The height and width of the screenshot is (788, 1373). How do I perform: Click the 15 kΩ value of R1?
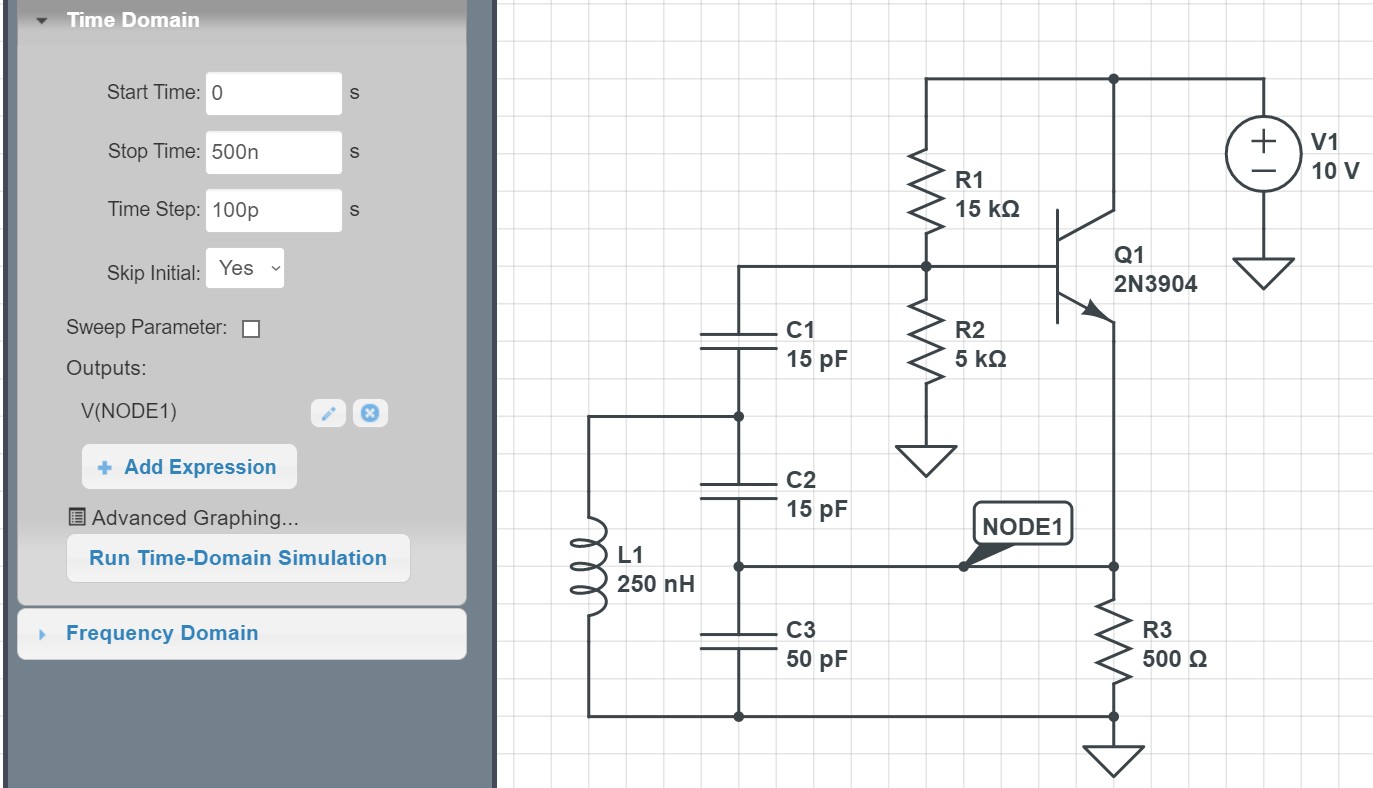[987, 209]
